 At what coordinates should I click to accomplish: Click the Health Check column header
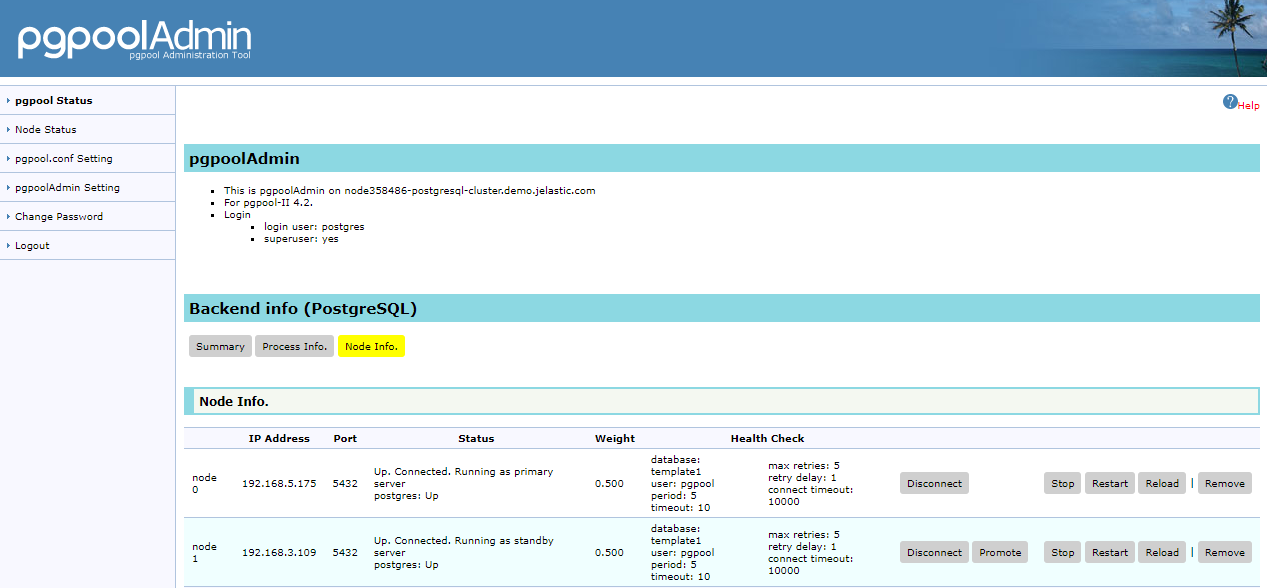coord(767,438)
